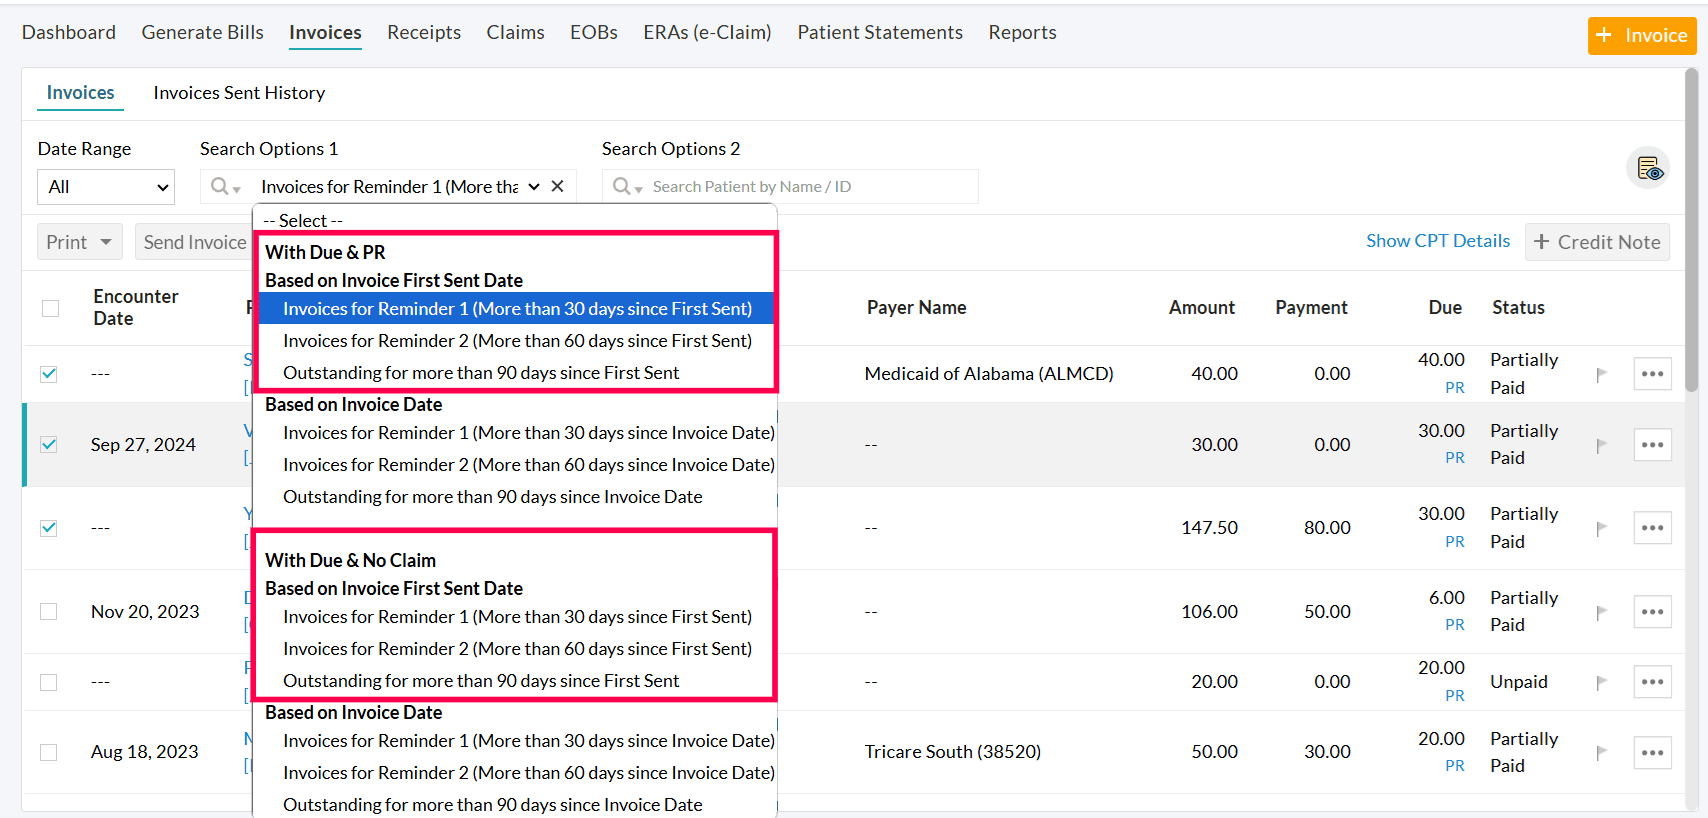The image size is (1708, 818).
Task: Click the flag icon in the Unpaid row
Action: [1601, 682]
